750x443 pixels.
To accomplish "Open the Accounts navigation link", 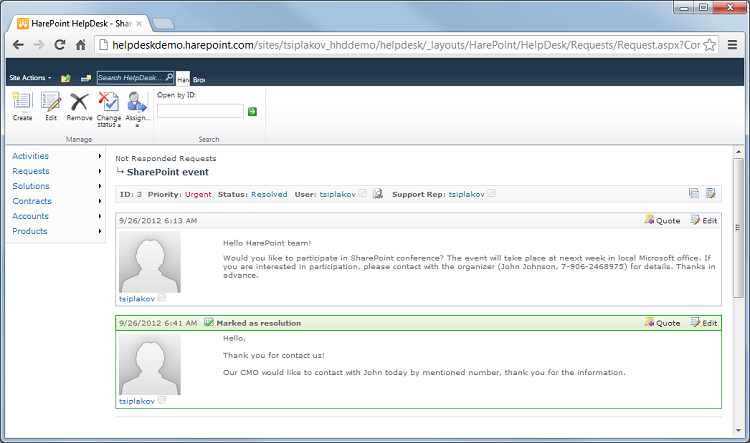I will [31, 216].
